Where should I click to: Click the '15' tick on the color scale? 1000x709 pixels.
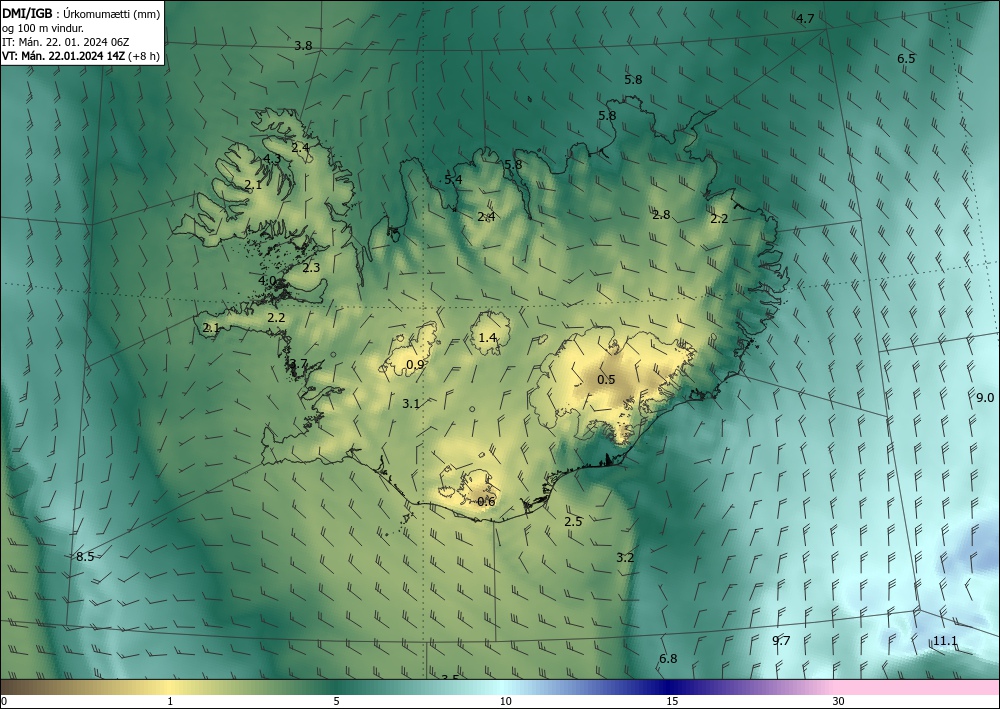(x=672, y=701)
